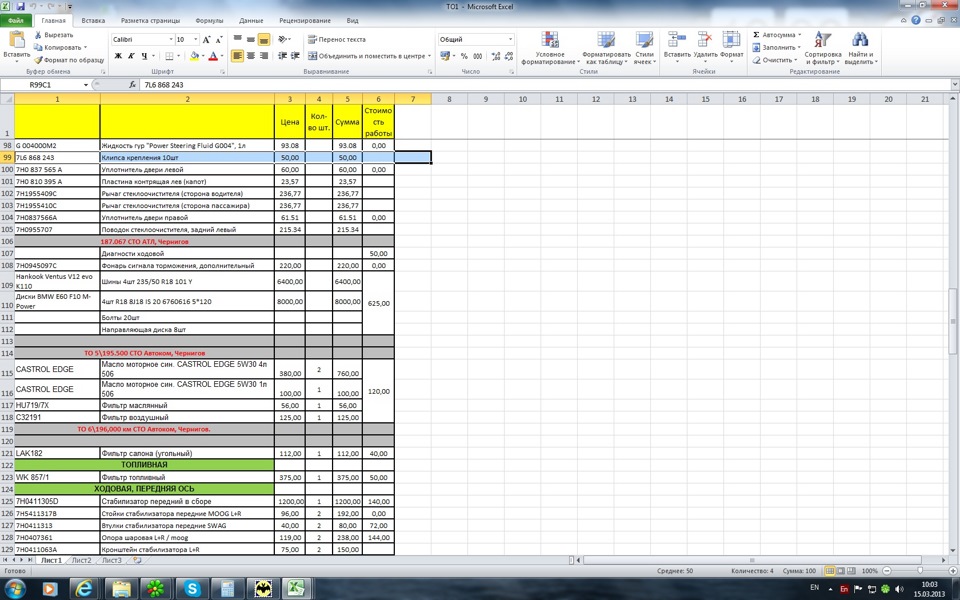Select the Лист3 sheet tab
Viewport: 960px width, 600px height.
[111, 560]
